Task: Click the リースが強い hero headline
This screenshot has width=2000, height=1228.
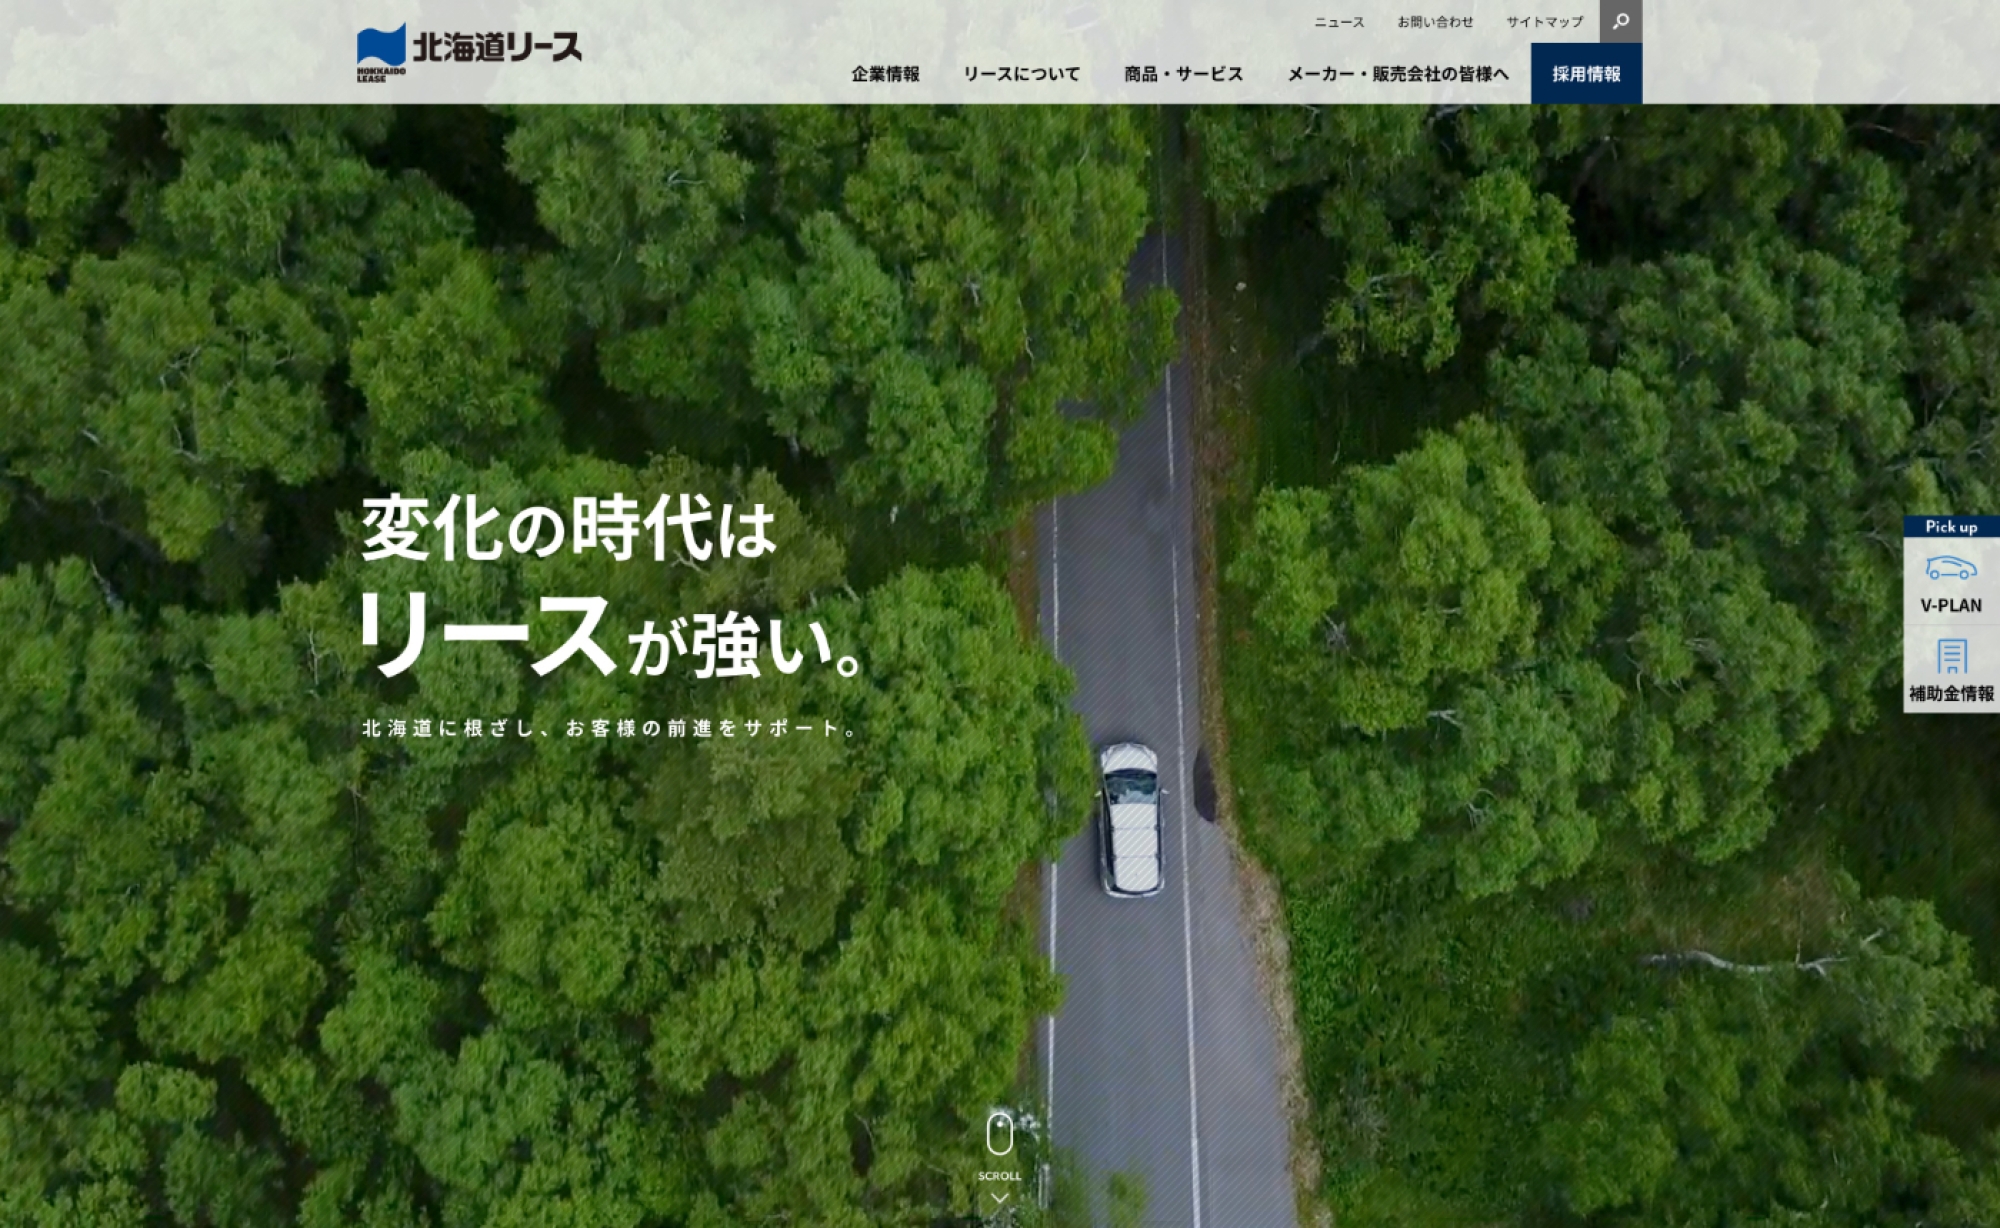Action: point(610,637)
